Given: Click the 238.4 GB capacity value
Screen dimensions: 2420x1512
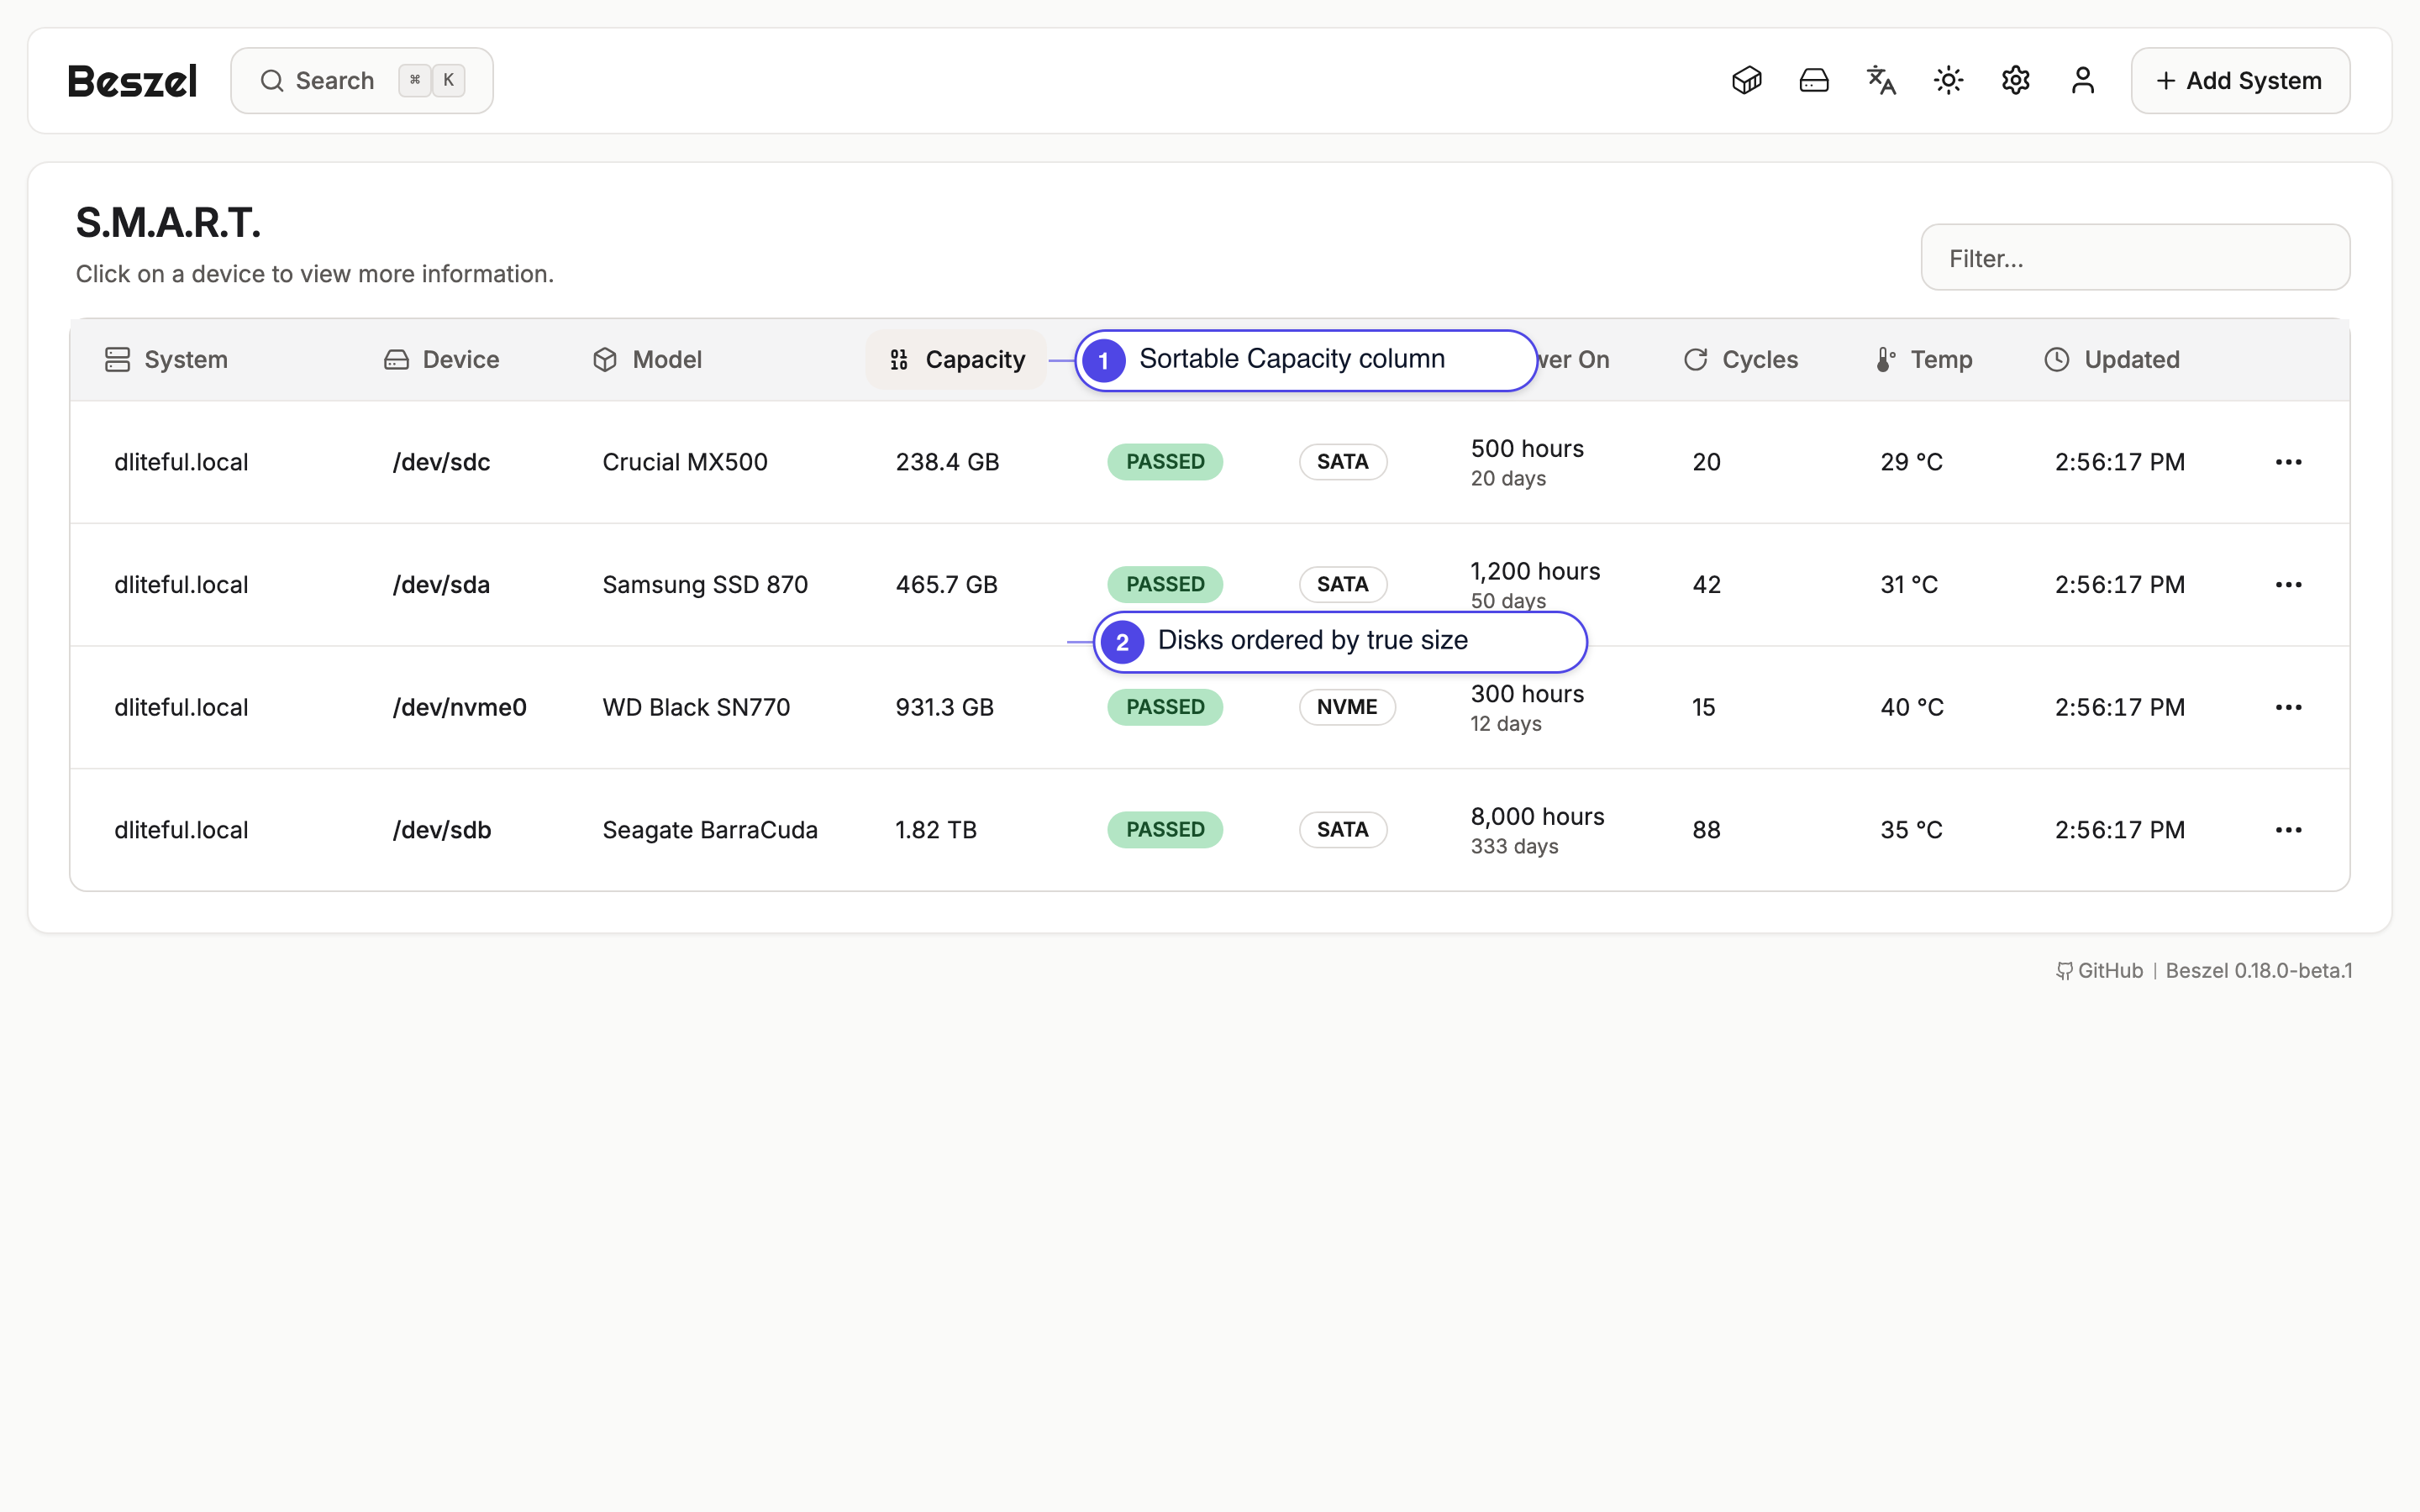Looking at the screenshot, I should point(947,462).
